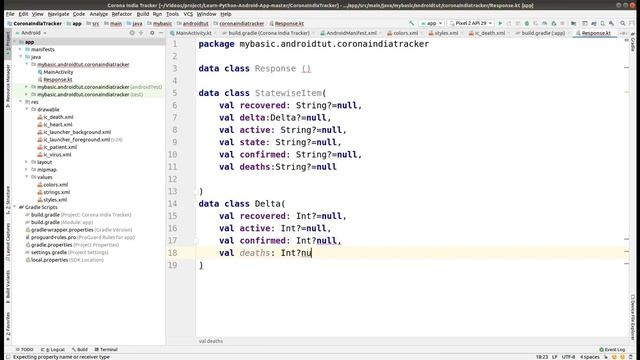Click the SDK Manager icon in toolbar
640x360 pixels.
point(611,23)
